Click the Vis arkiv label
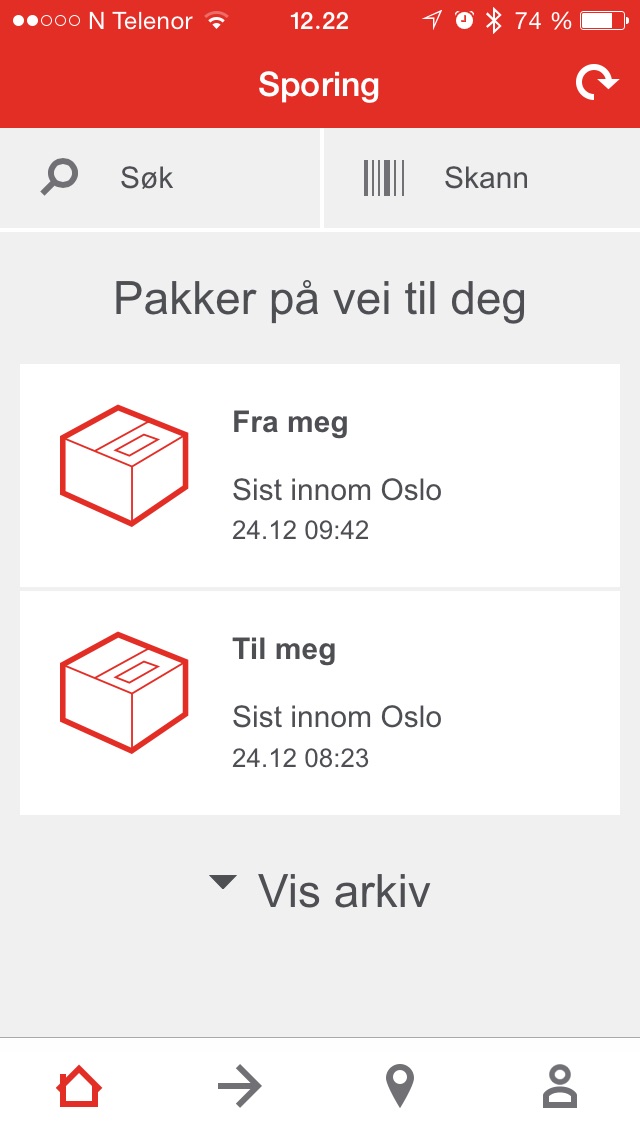This screenshot has height=1136, width=640. point(344,891)
